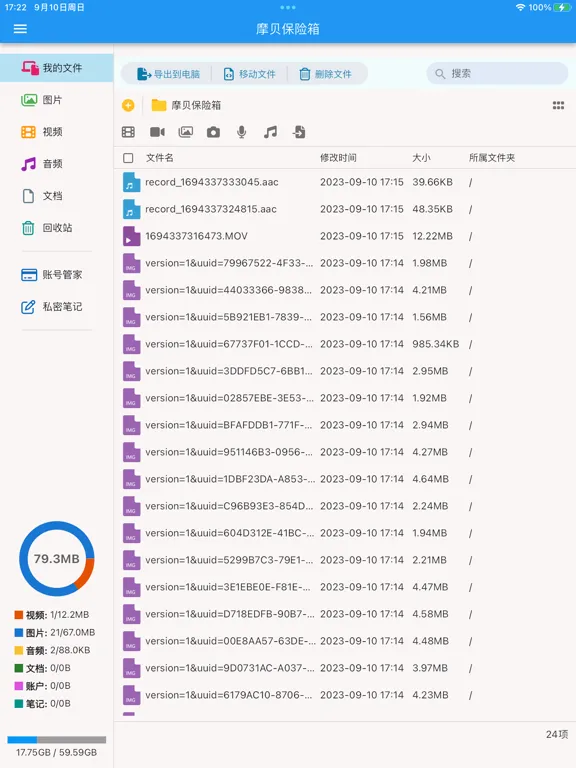
Task: Click the 79.3MB storage donut chart
Action: coord(57,559)
